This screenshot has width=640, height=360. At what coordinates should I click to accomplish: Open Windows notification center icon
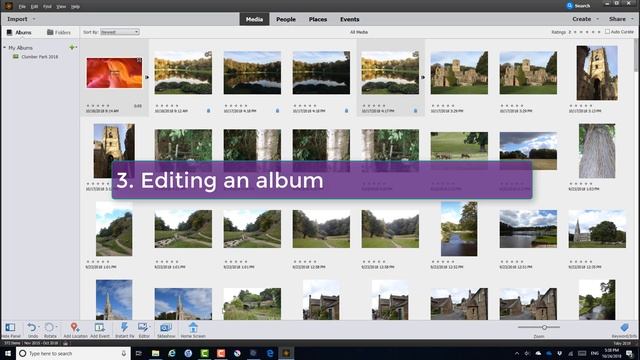tap(629, 353)
